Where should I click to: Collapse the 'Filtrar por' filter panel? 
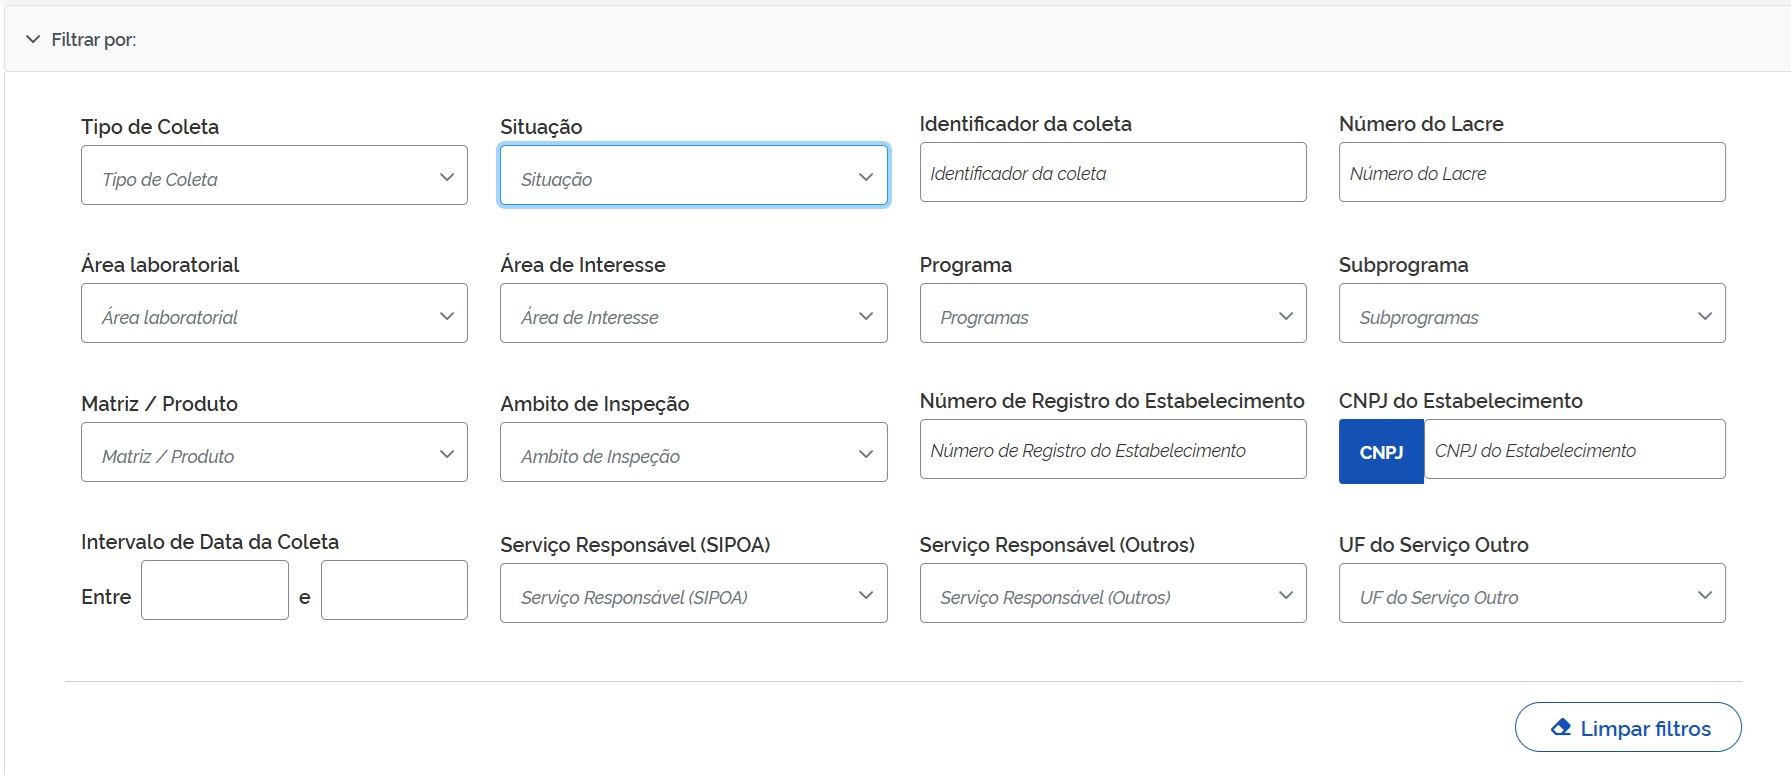point(34,40)
